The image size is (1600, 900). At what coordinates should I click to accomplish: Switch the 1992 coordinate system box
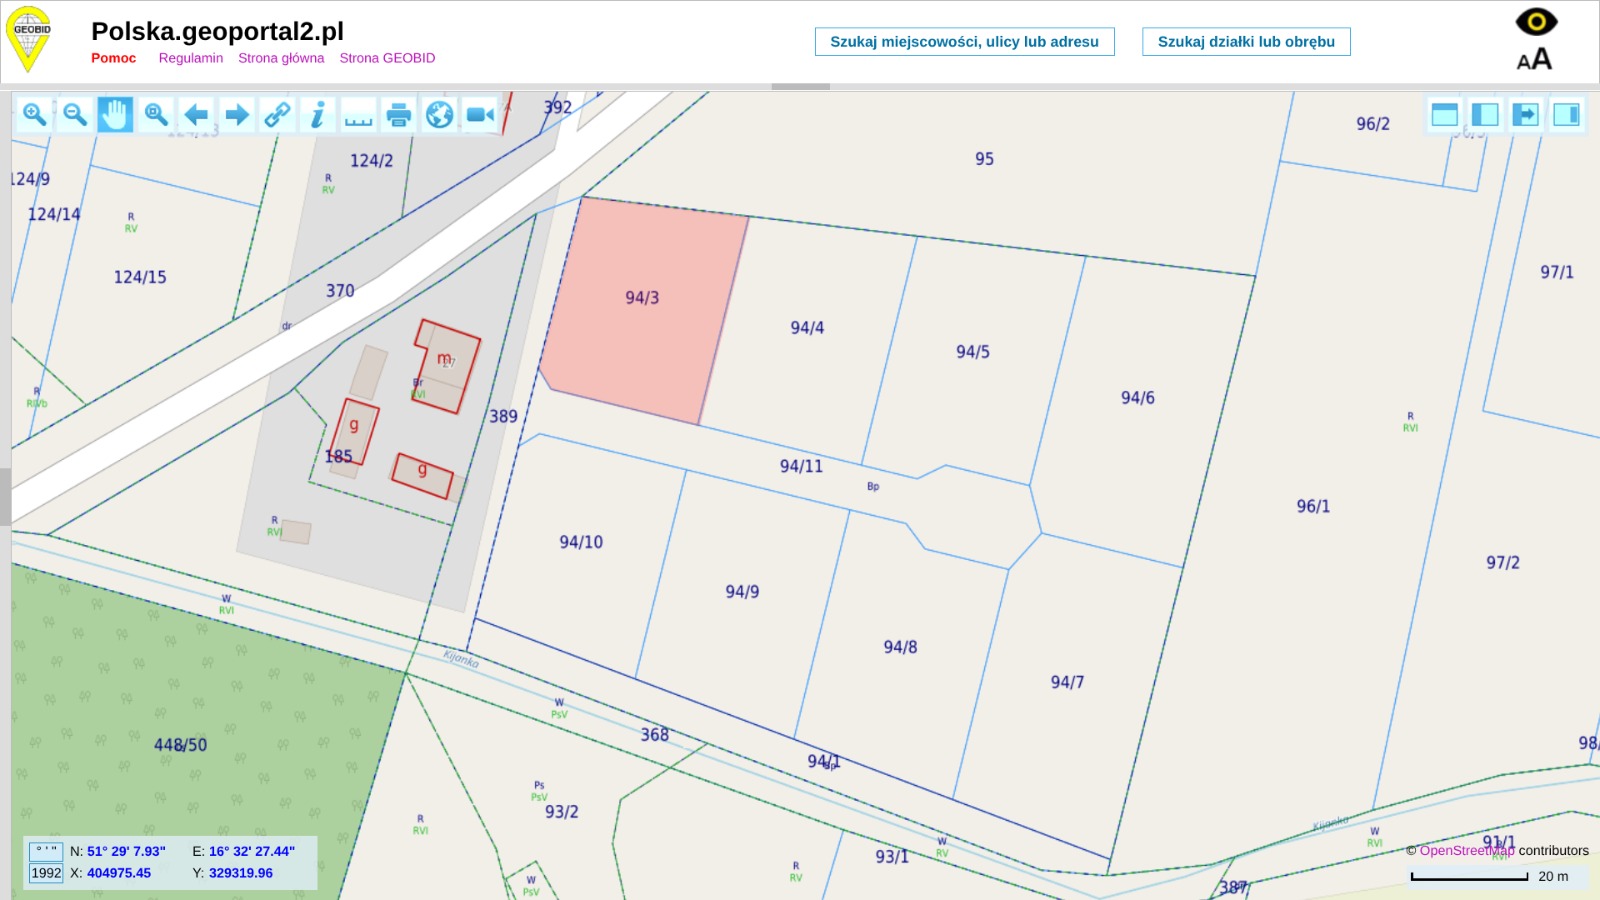[46, 873]
